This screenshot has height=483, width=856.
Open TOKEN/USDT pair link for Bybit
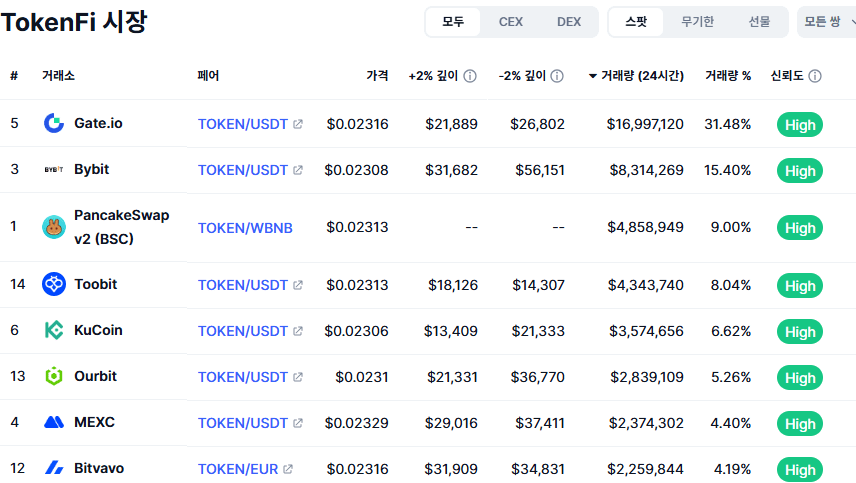(x=242, y=170)
